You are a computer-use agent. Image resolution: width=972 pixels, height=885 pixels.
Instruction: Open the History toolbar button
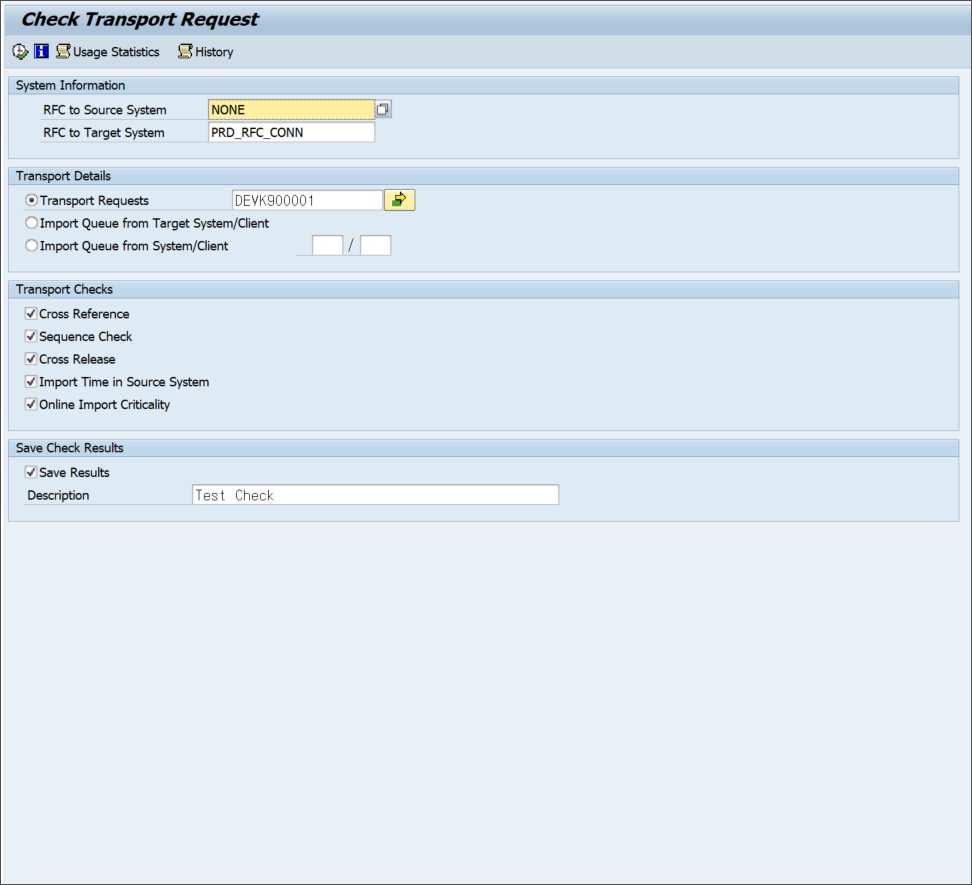coord(206,52)
